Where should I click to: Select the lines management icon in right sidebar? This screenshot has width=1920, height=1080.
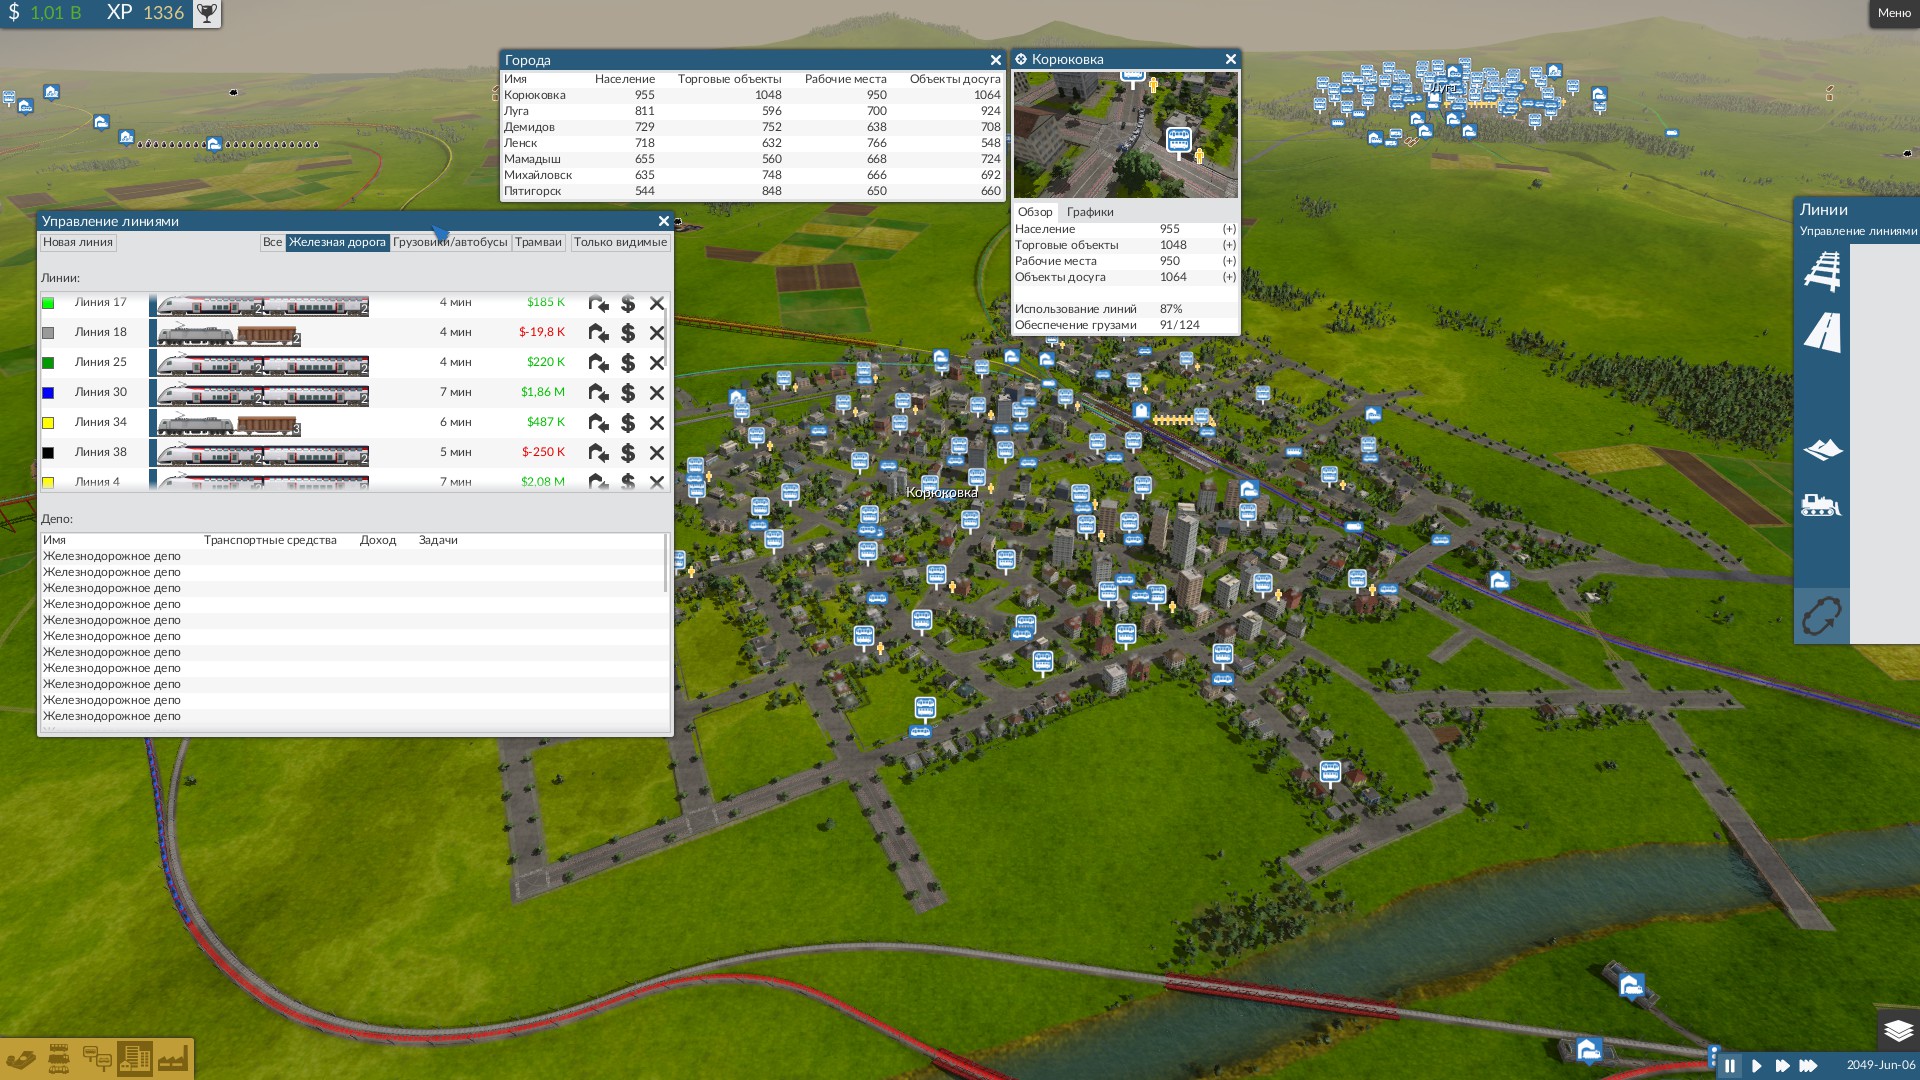tap(1822, 616)
